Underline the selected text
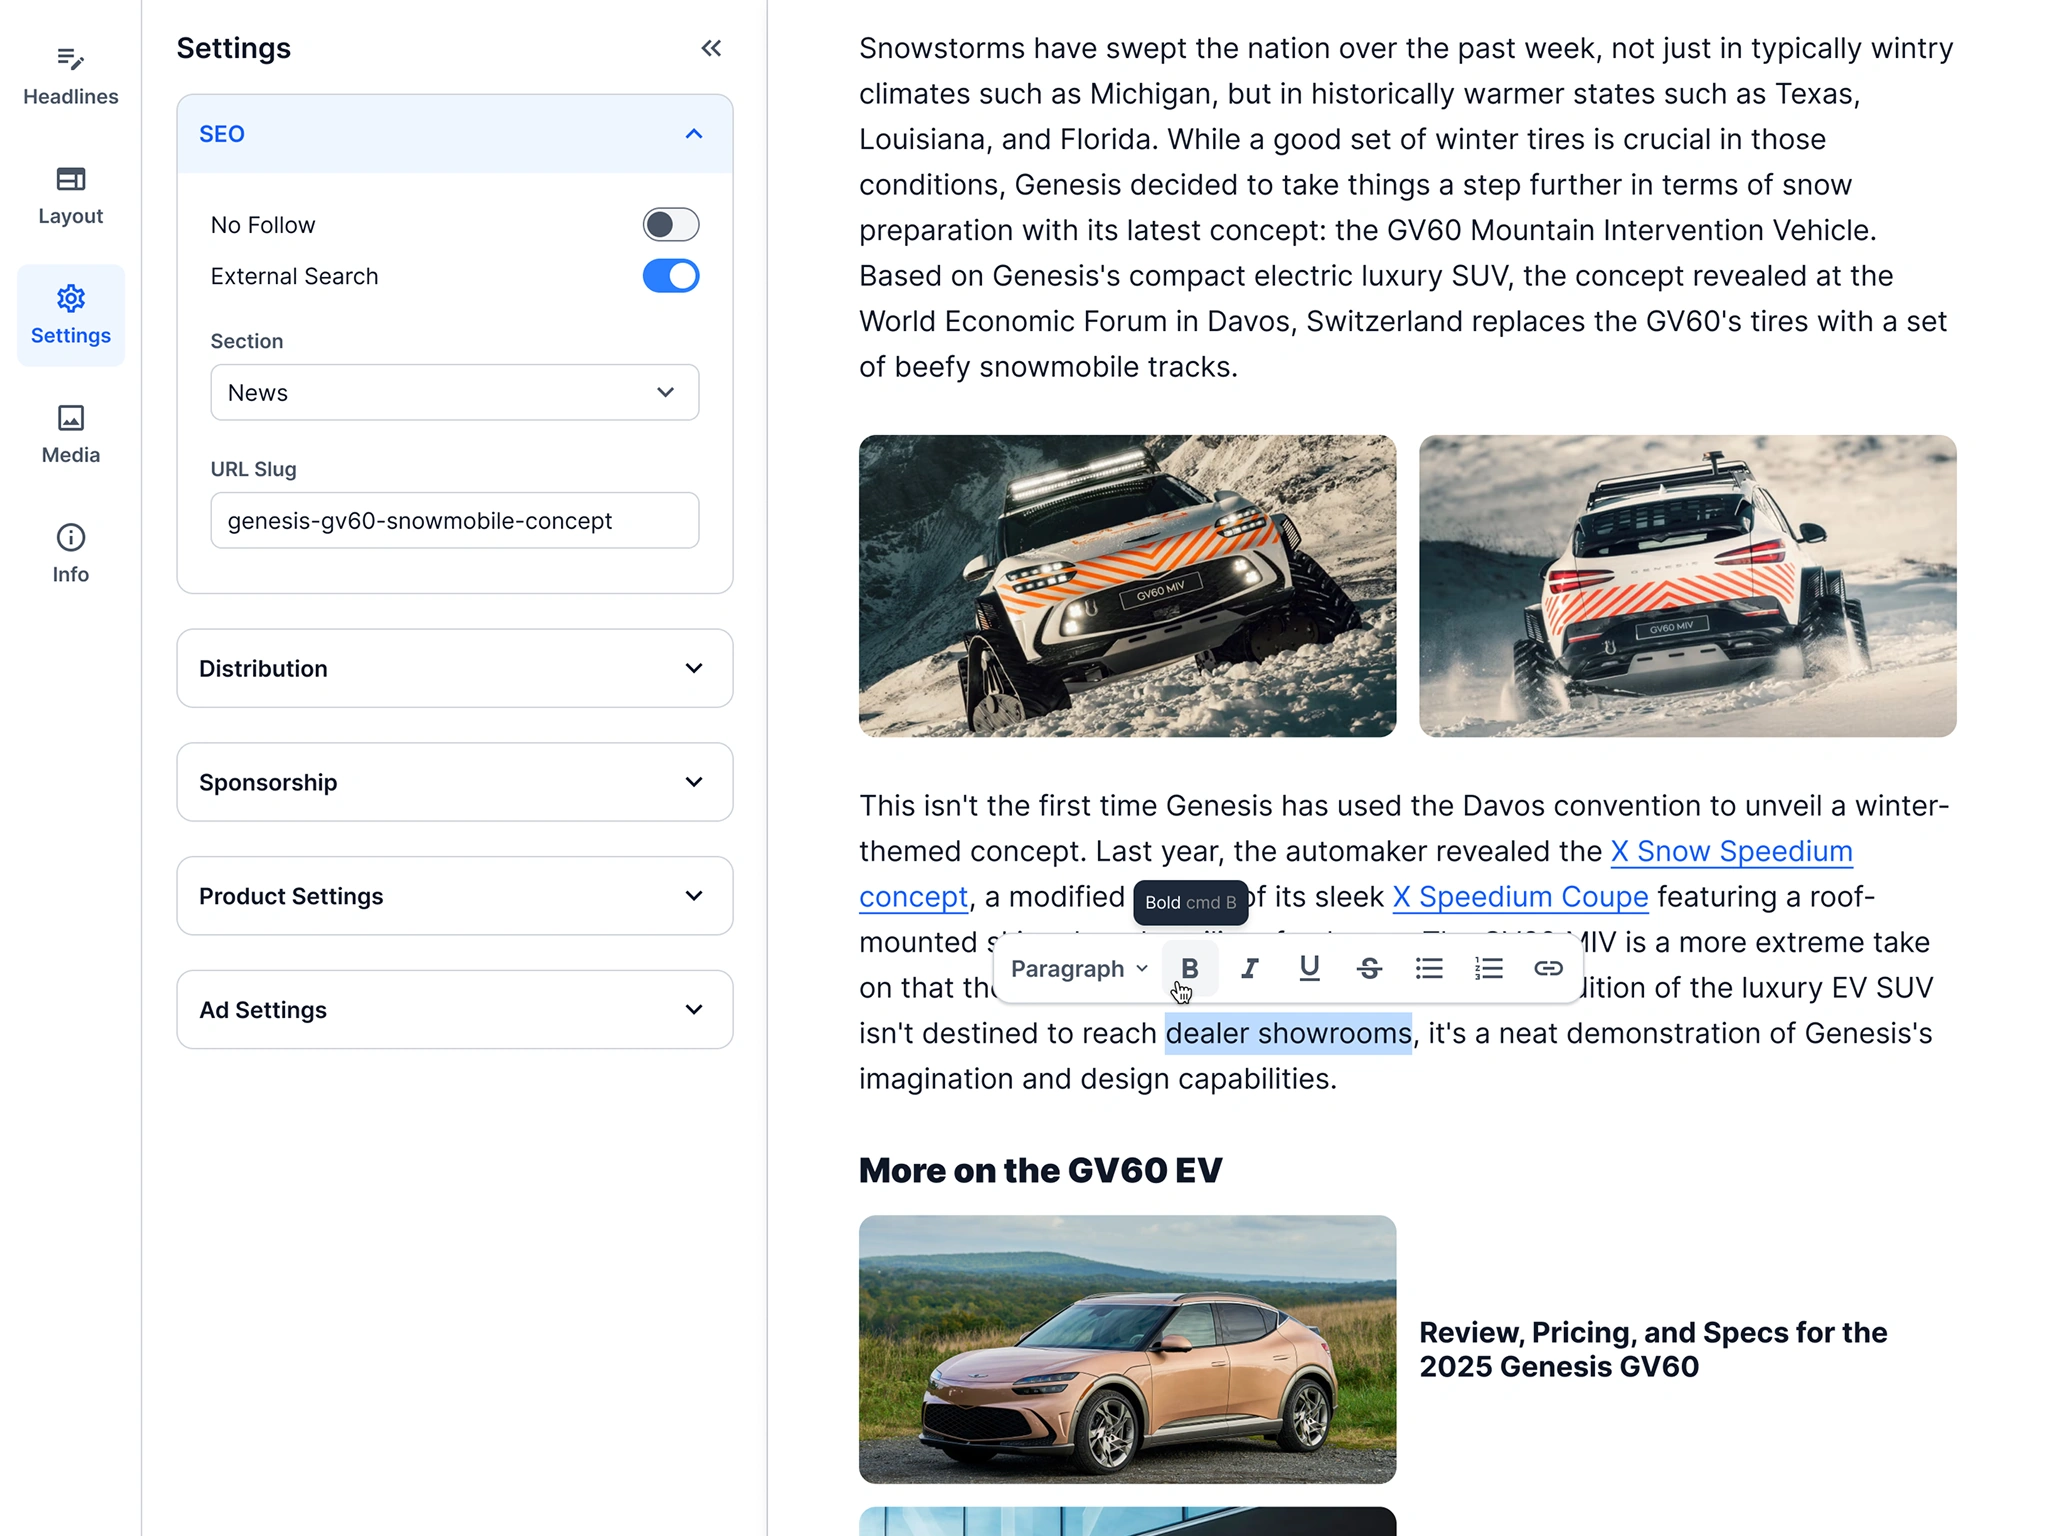Image resolution: width=2048 pixels, height=1536 pixels. click(x=1309, y=967)
